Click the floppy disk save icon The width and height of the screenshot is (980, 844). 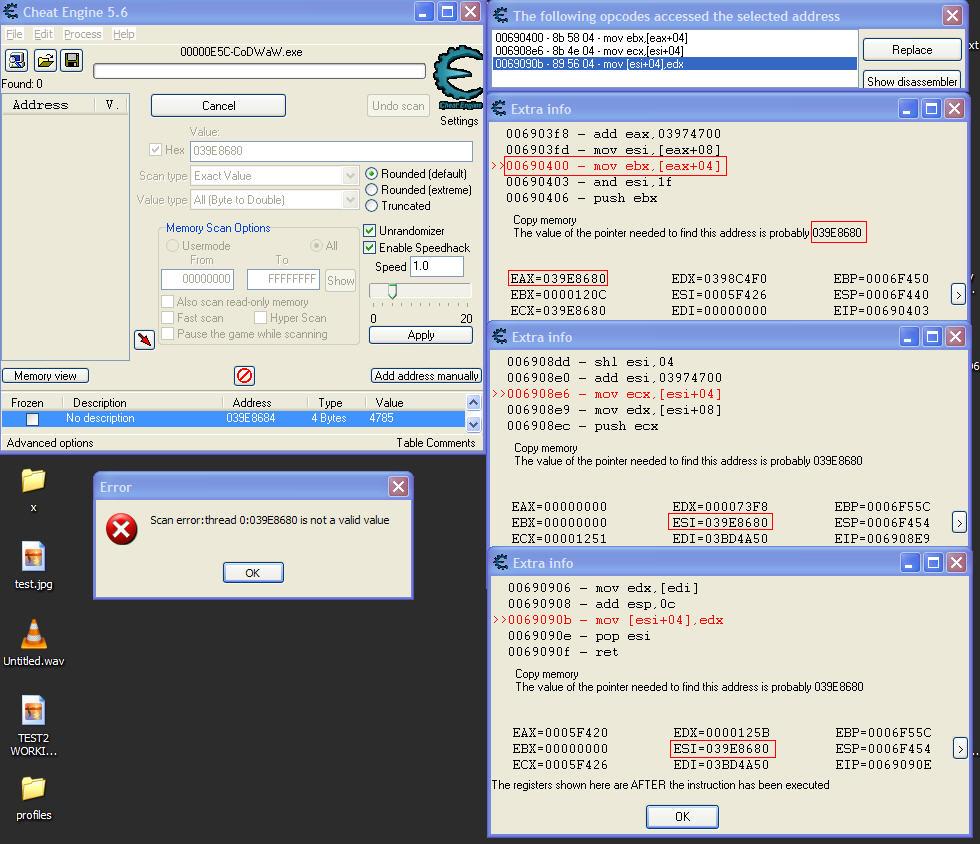72,61
